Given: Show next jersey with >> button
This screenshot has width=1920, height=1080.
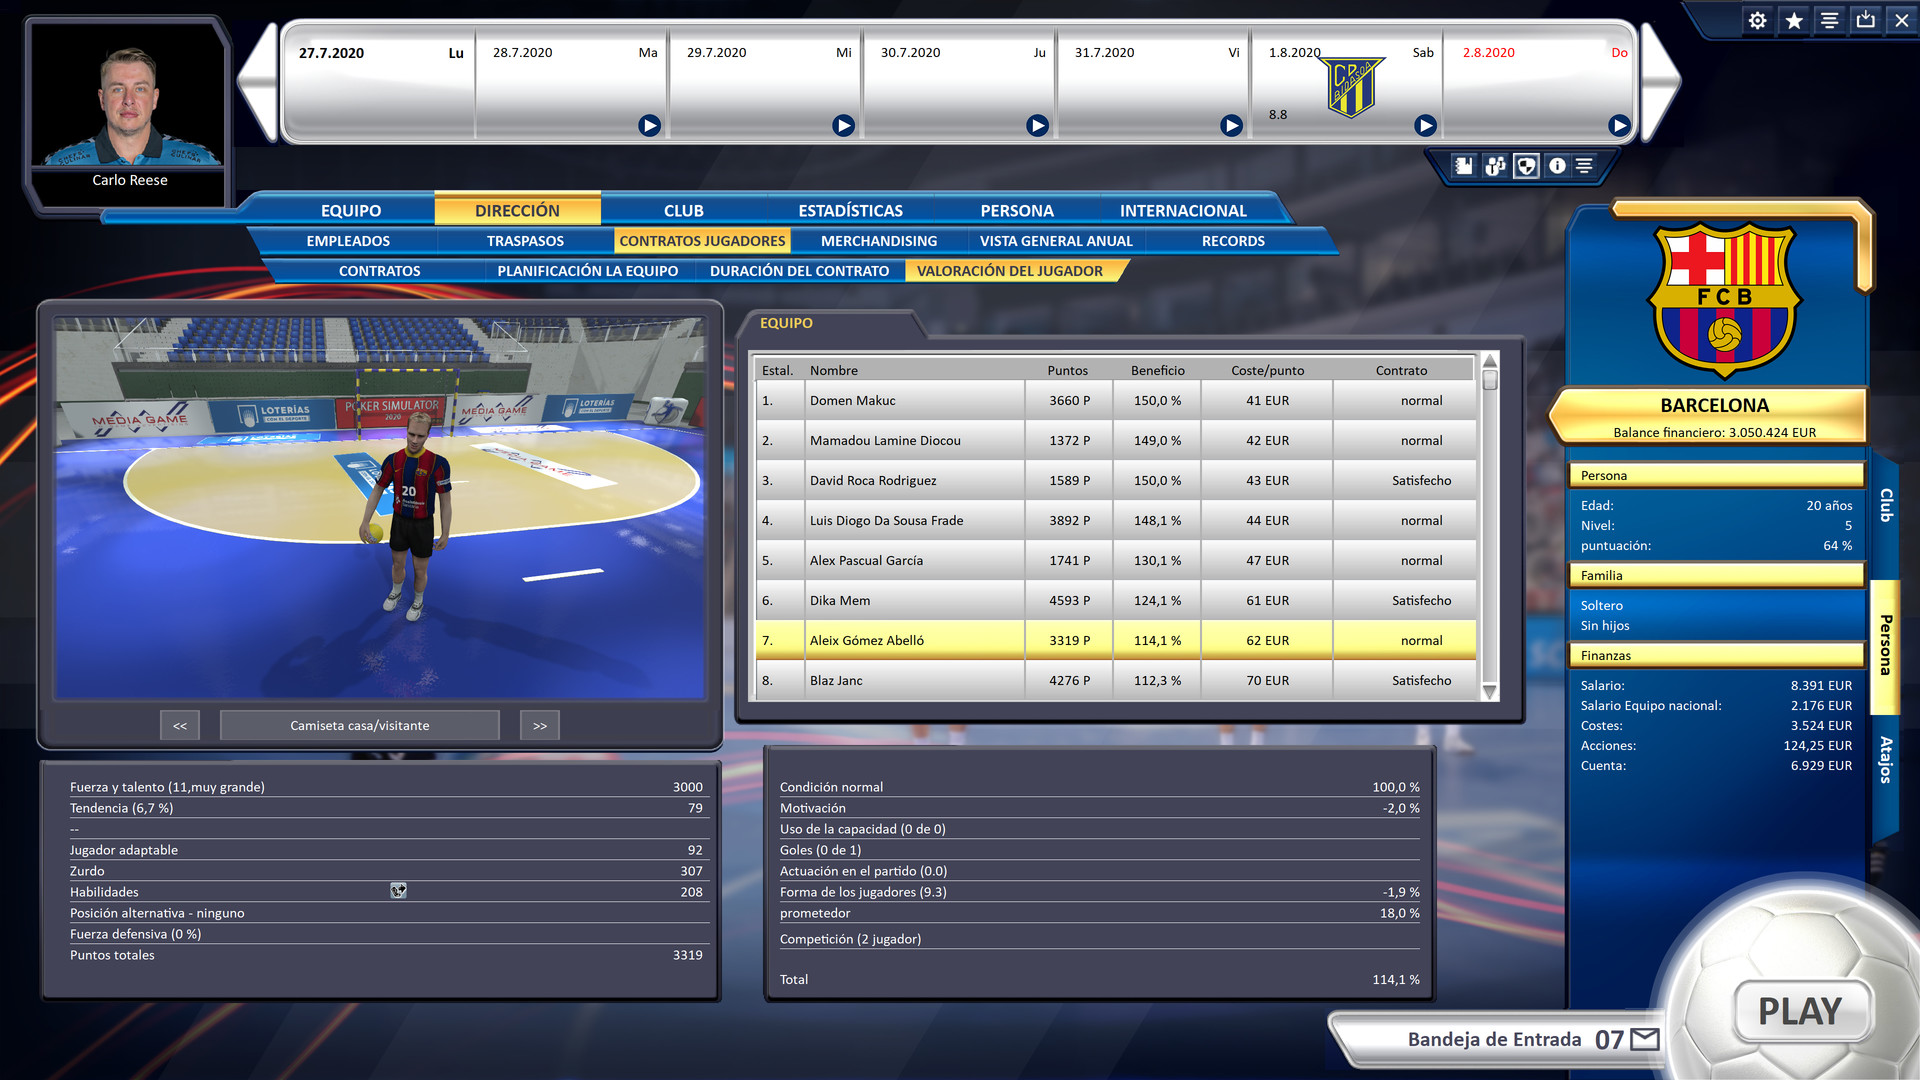Looking at the screenshot, I should tap(540, 726).
